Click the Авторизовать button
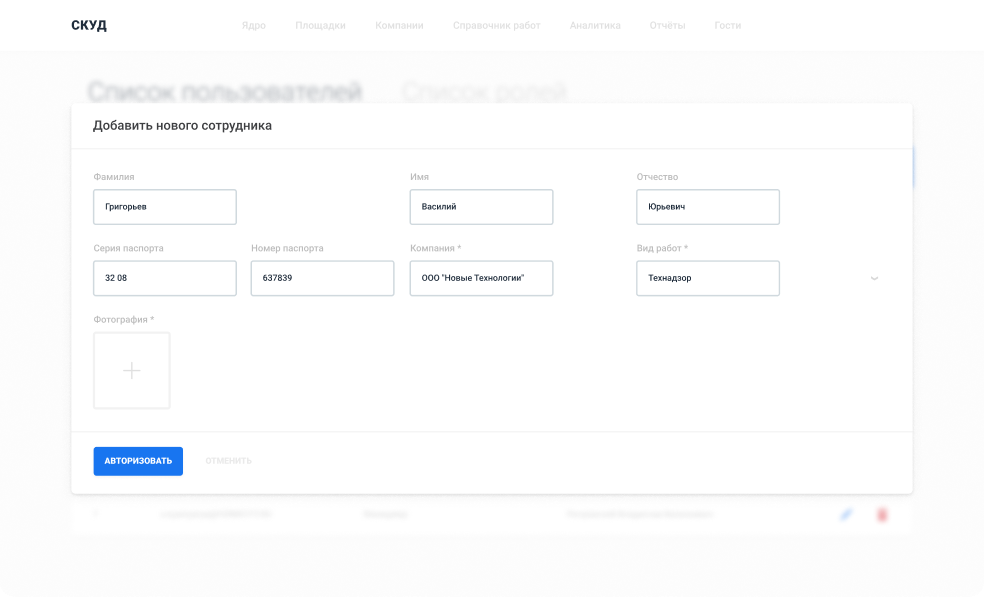The width and height of the screenshot is (984, 598). [138, 461]
